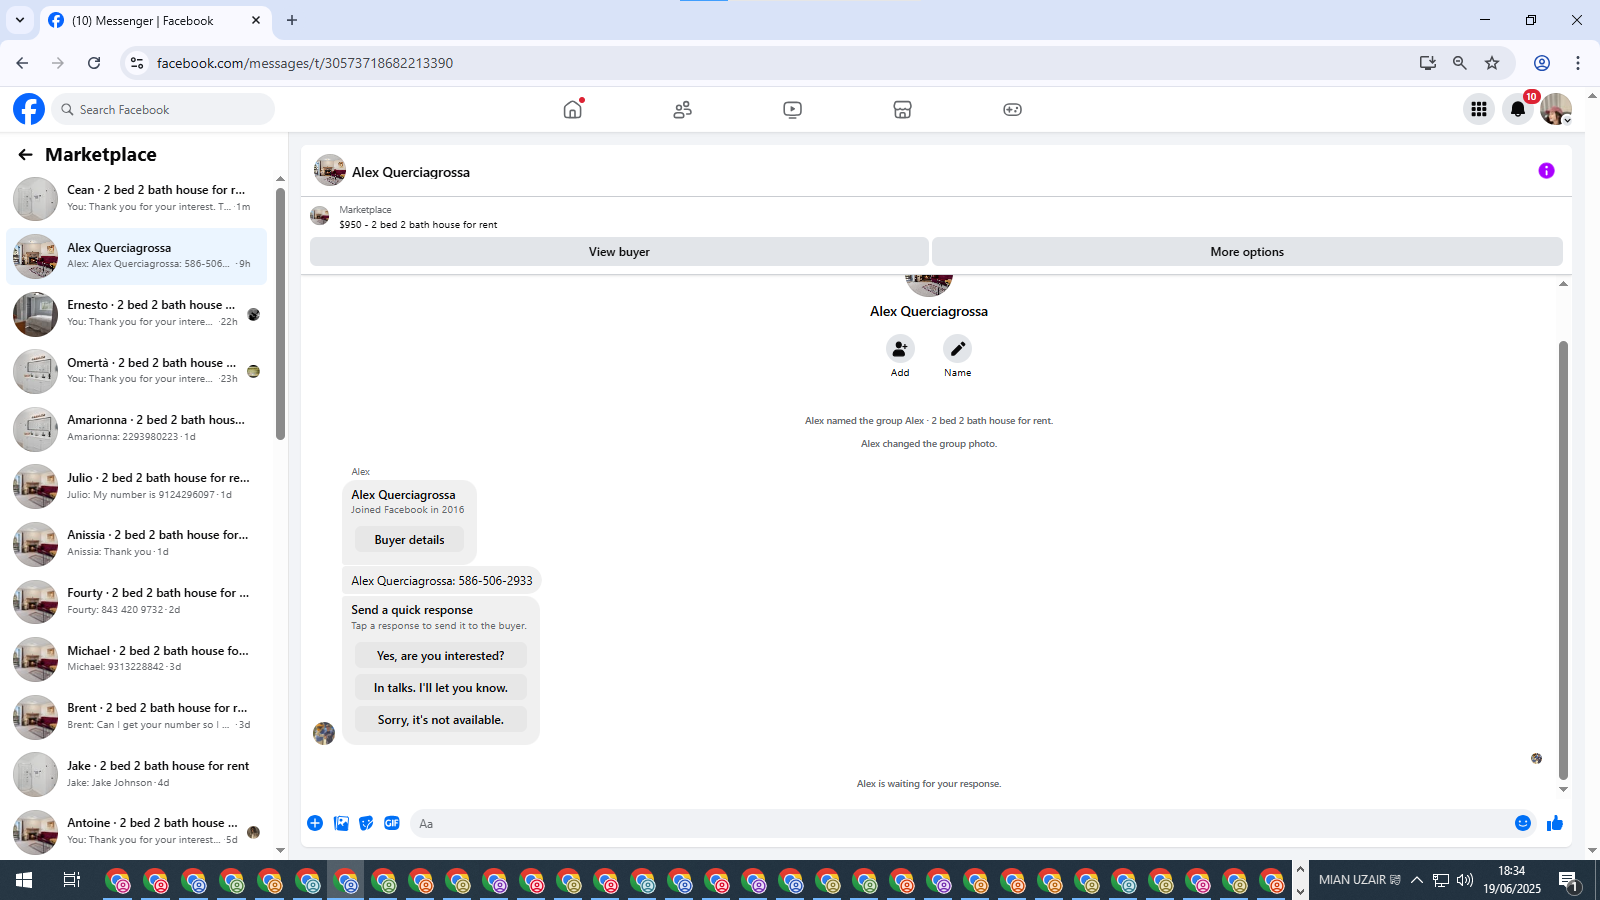Show hidden system tray icons
Screen dimensions: 1600x900
click(x=1417, y=880)
